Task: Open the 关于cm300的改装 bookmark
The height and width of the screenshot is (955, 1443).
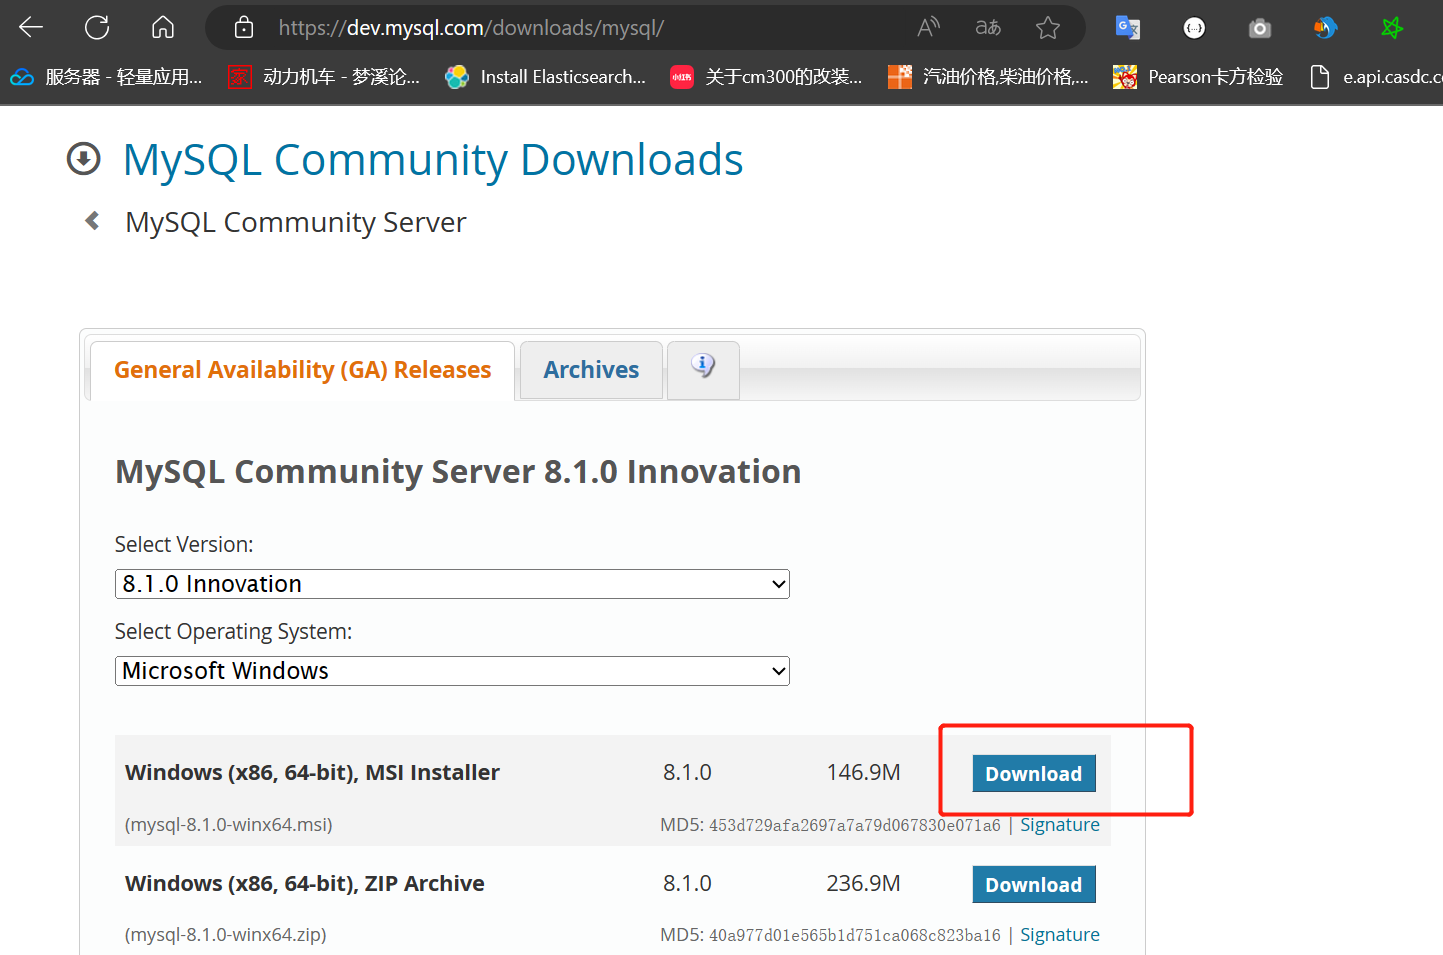Action: [766, 77]
